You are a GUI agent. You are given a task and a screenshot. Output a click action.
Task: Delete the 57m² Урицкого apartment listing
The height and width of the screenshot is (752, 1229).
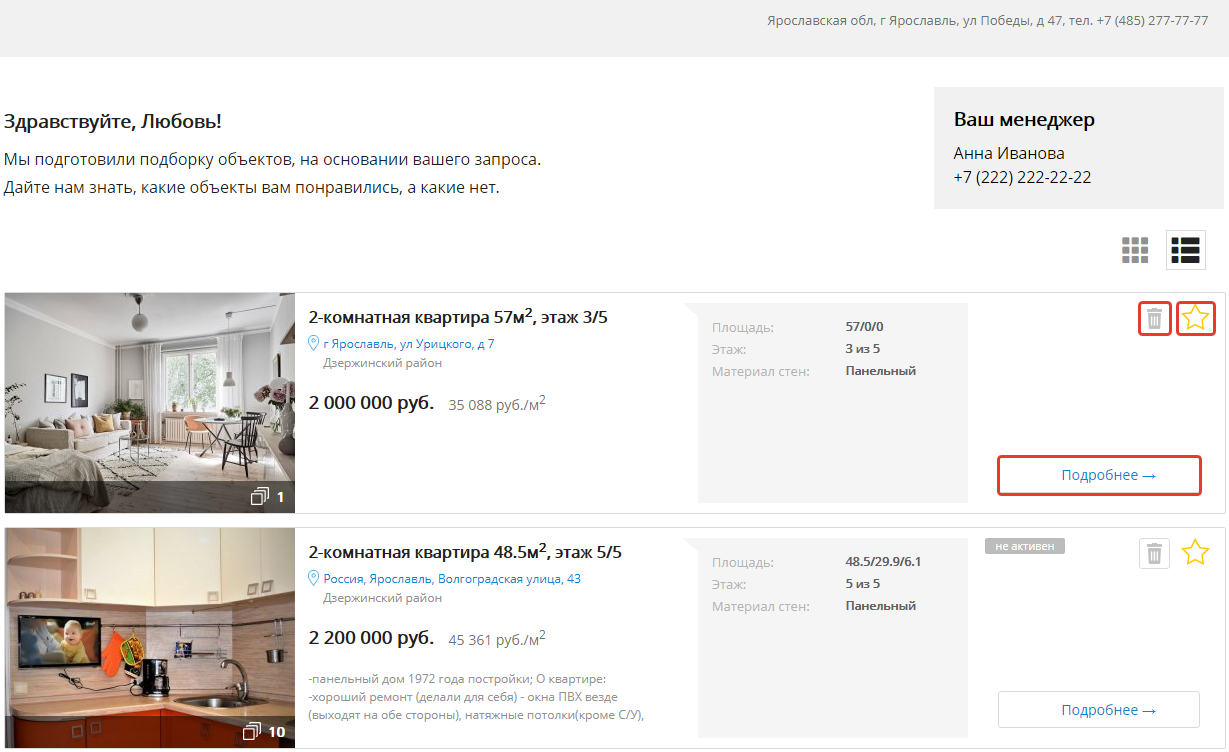[x=1155, y=319]
